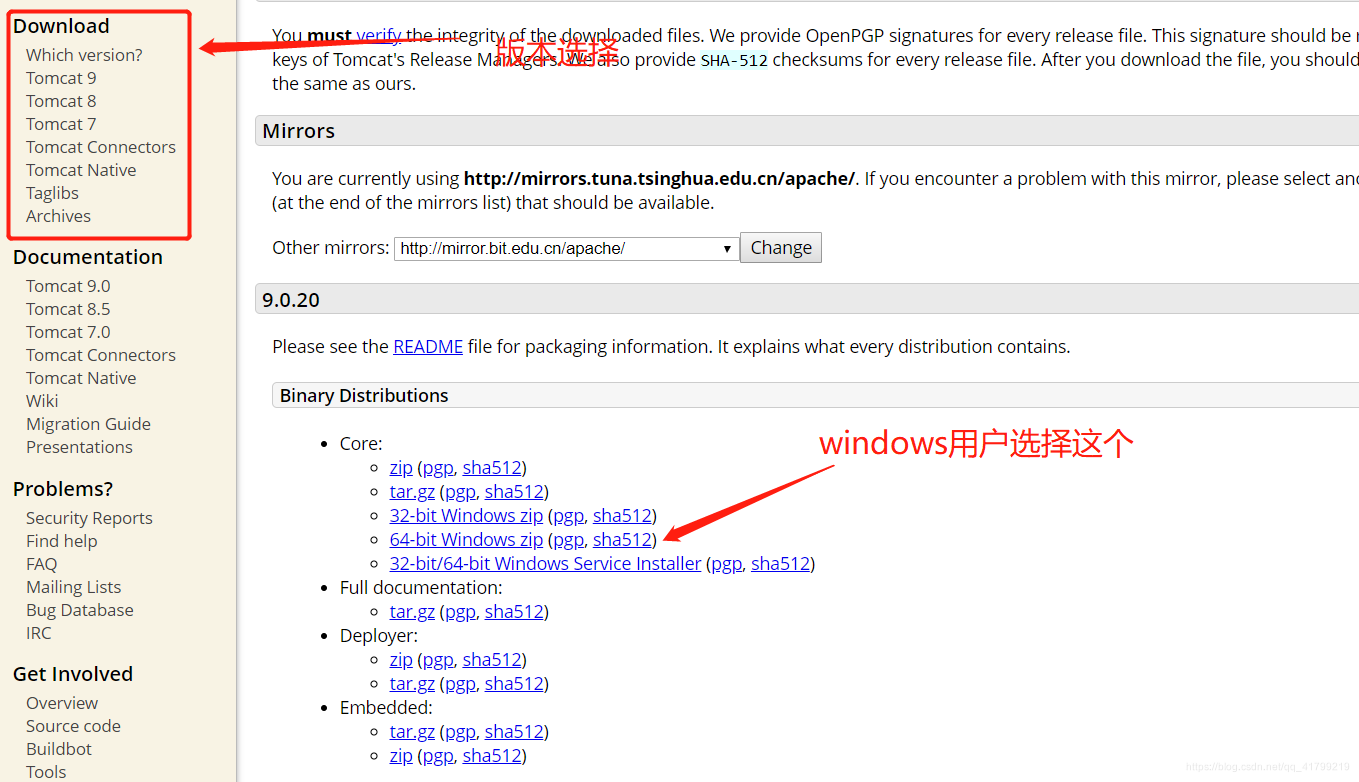Open Tomcat 8 under Download
1359x782 pixels.
pos(61,101)
